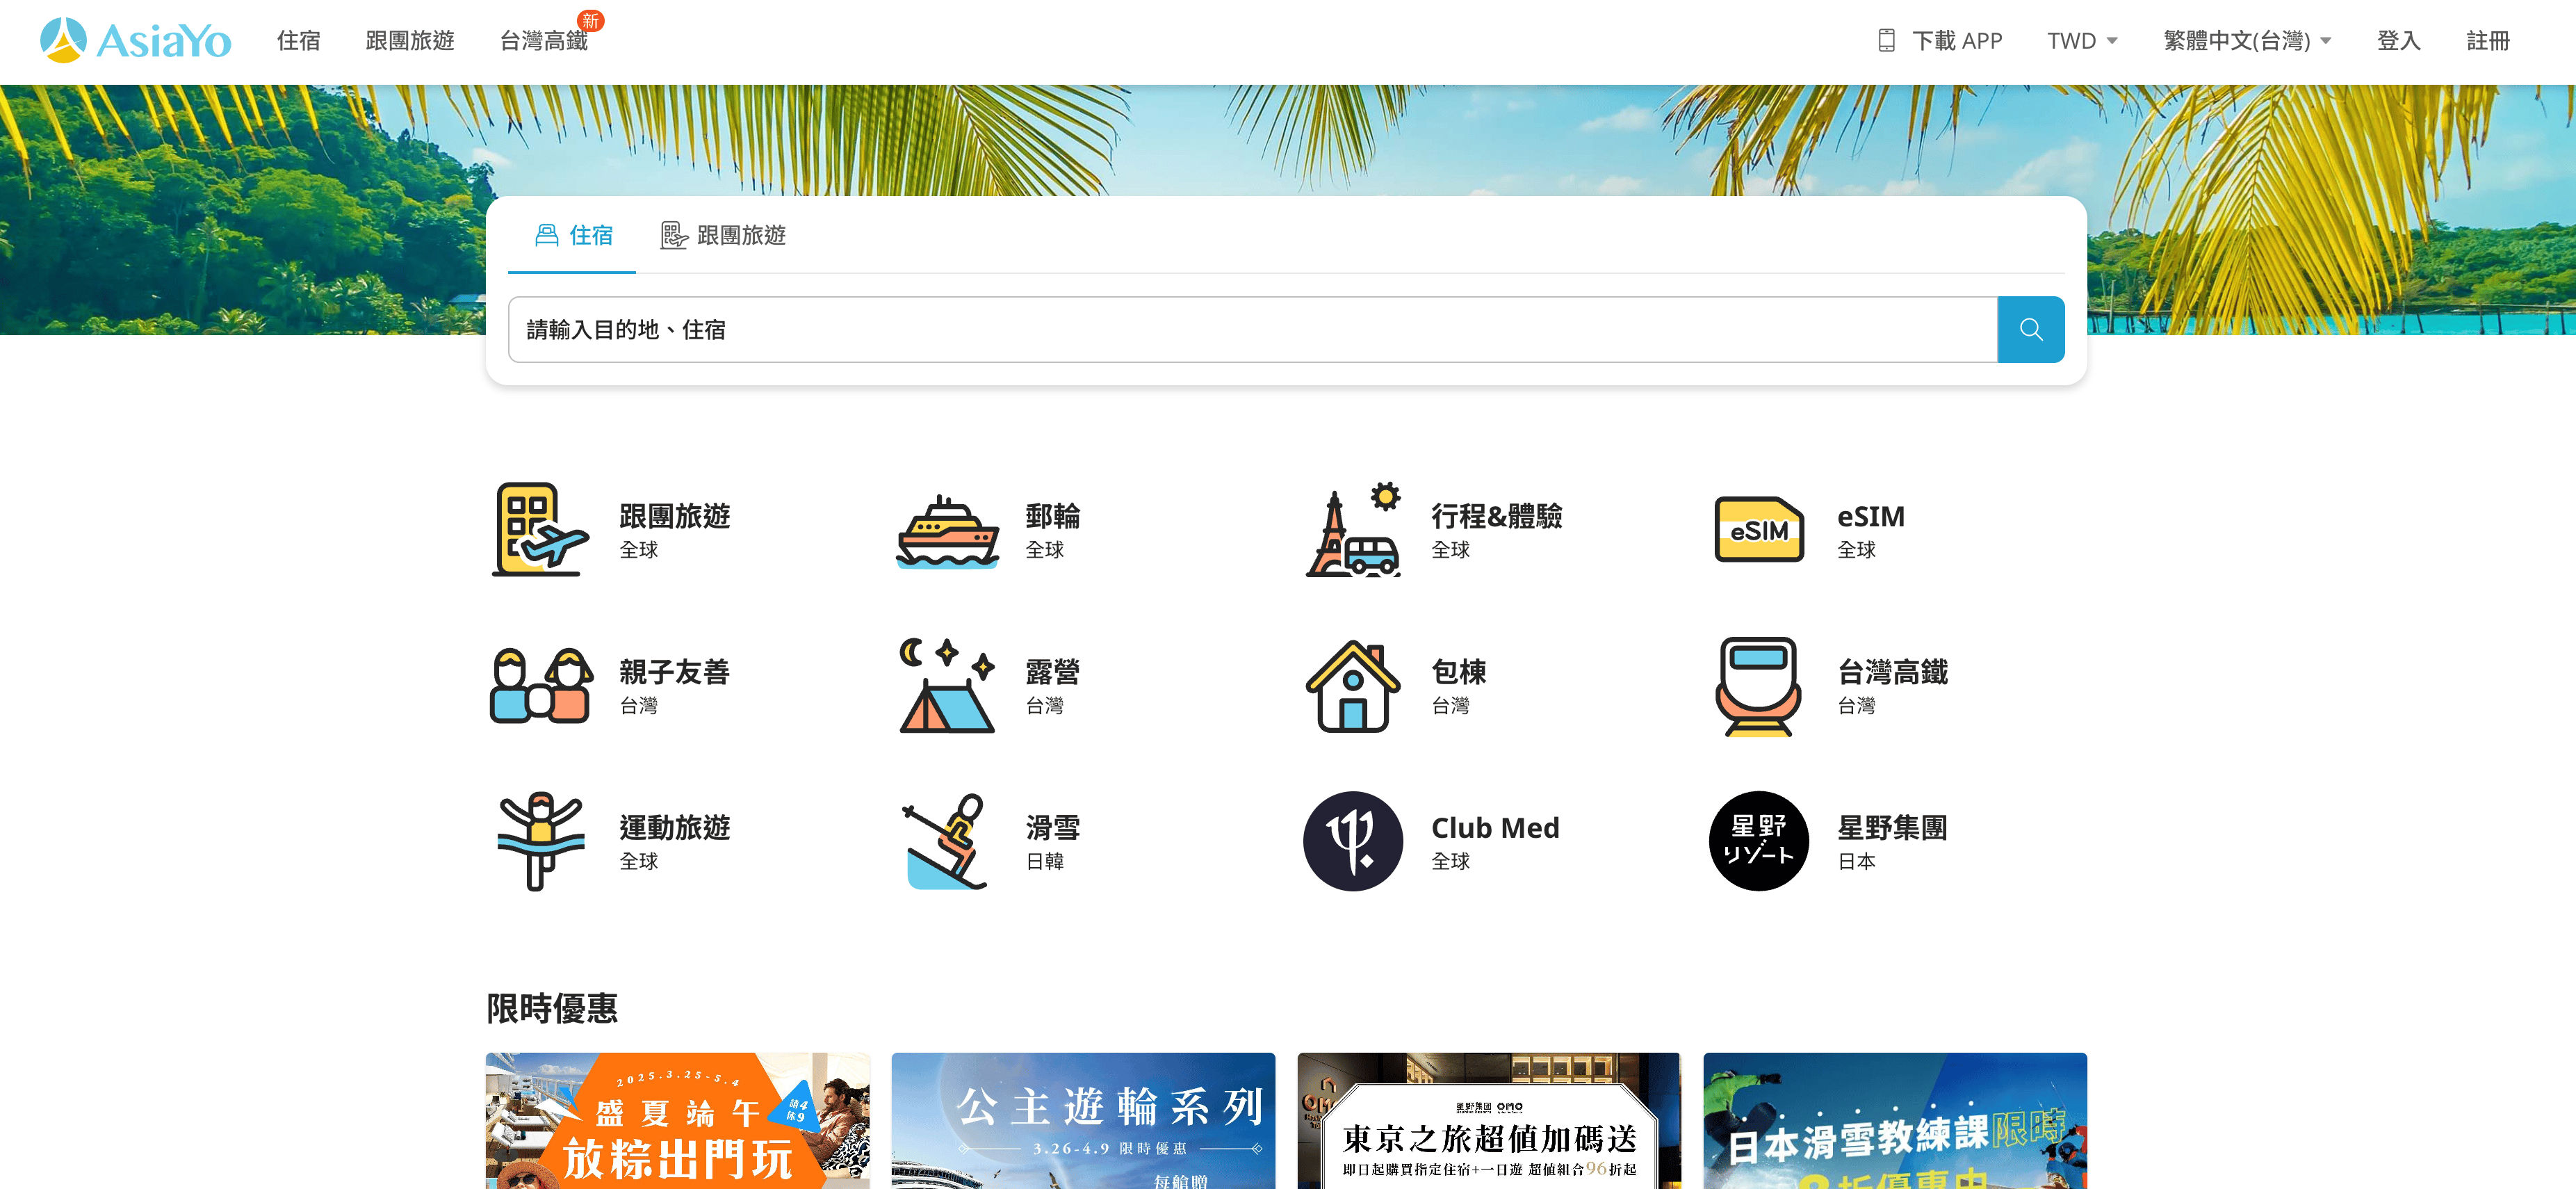Click the 登入 login link
The width and height of the screenshot is (2576, 1189).
click(2398, 41)
